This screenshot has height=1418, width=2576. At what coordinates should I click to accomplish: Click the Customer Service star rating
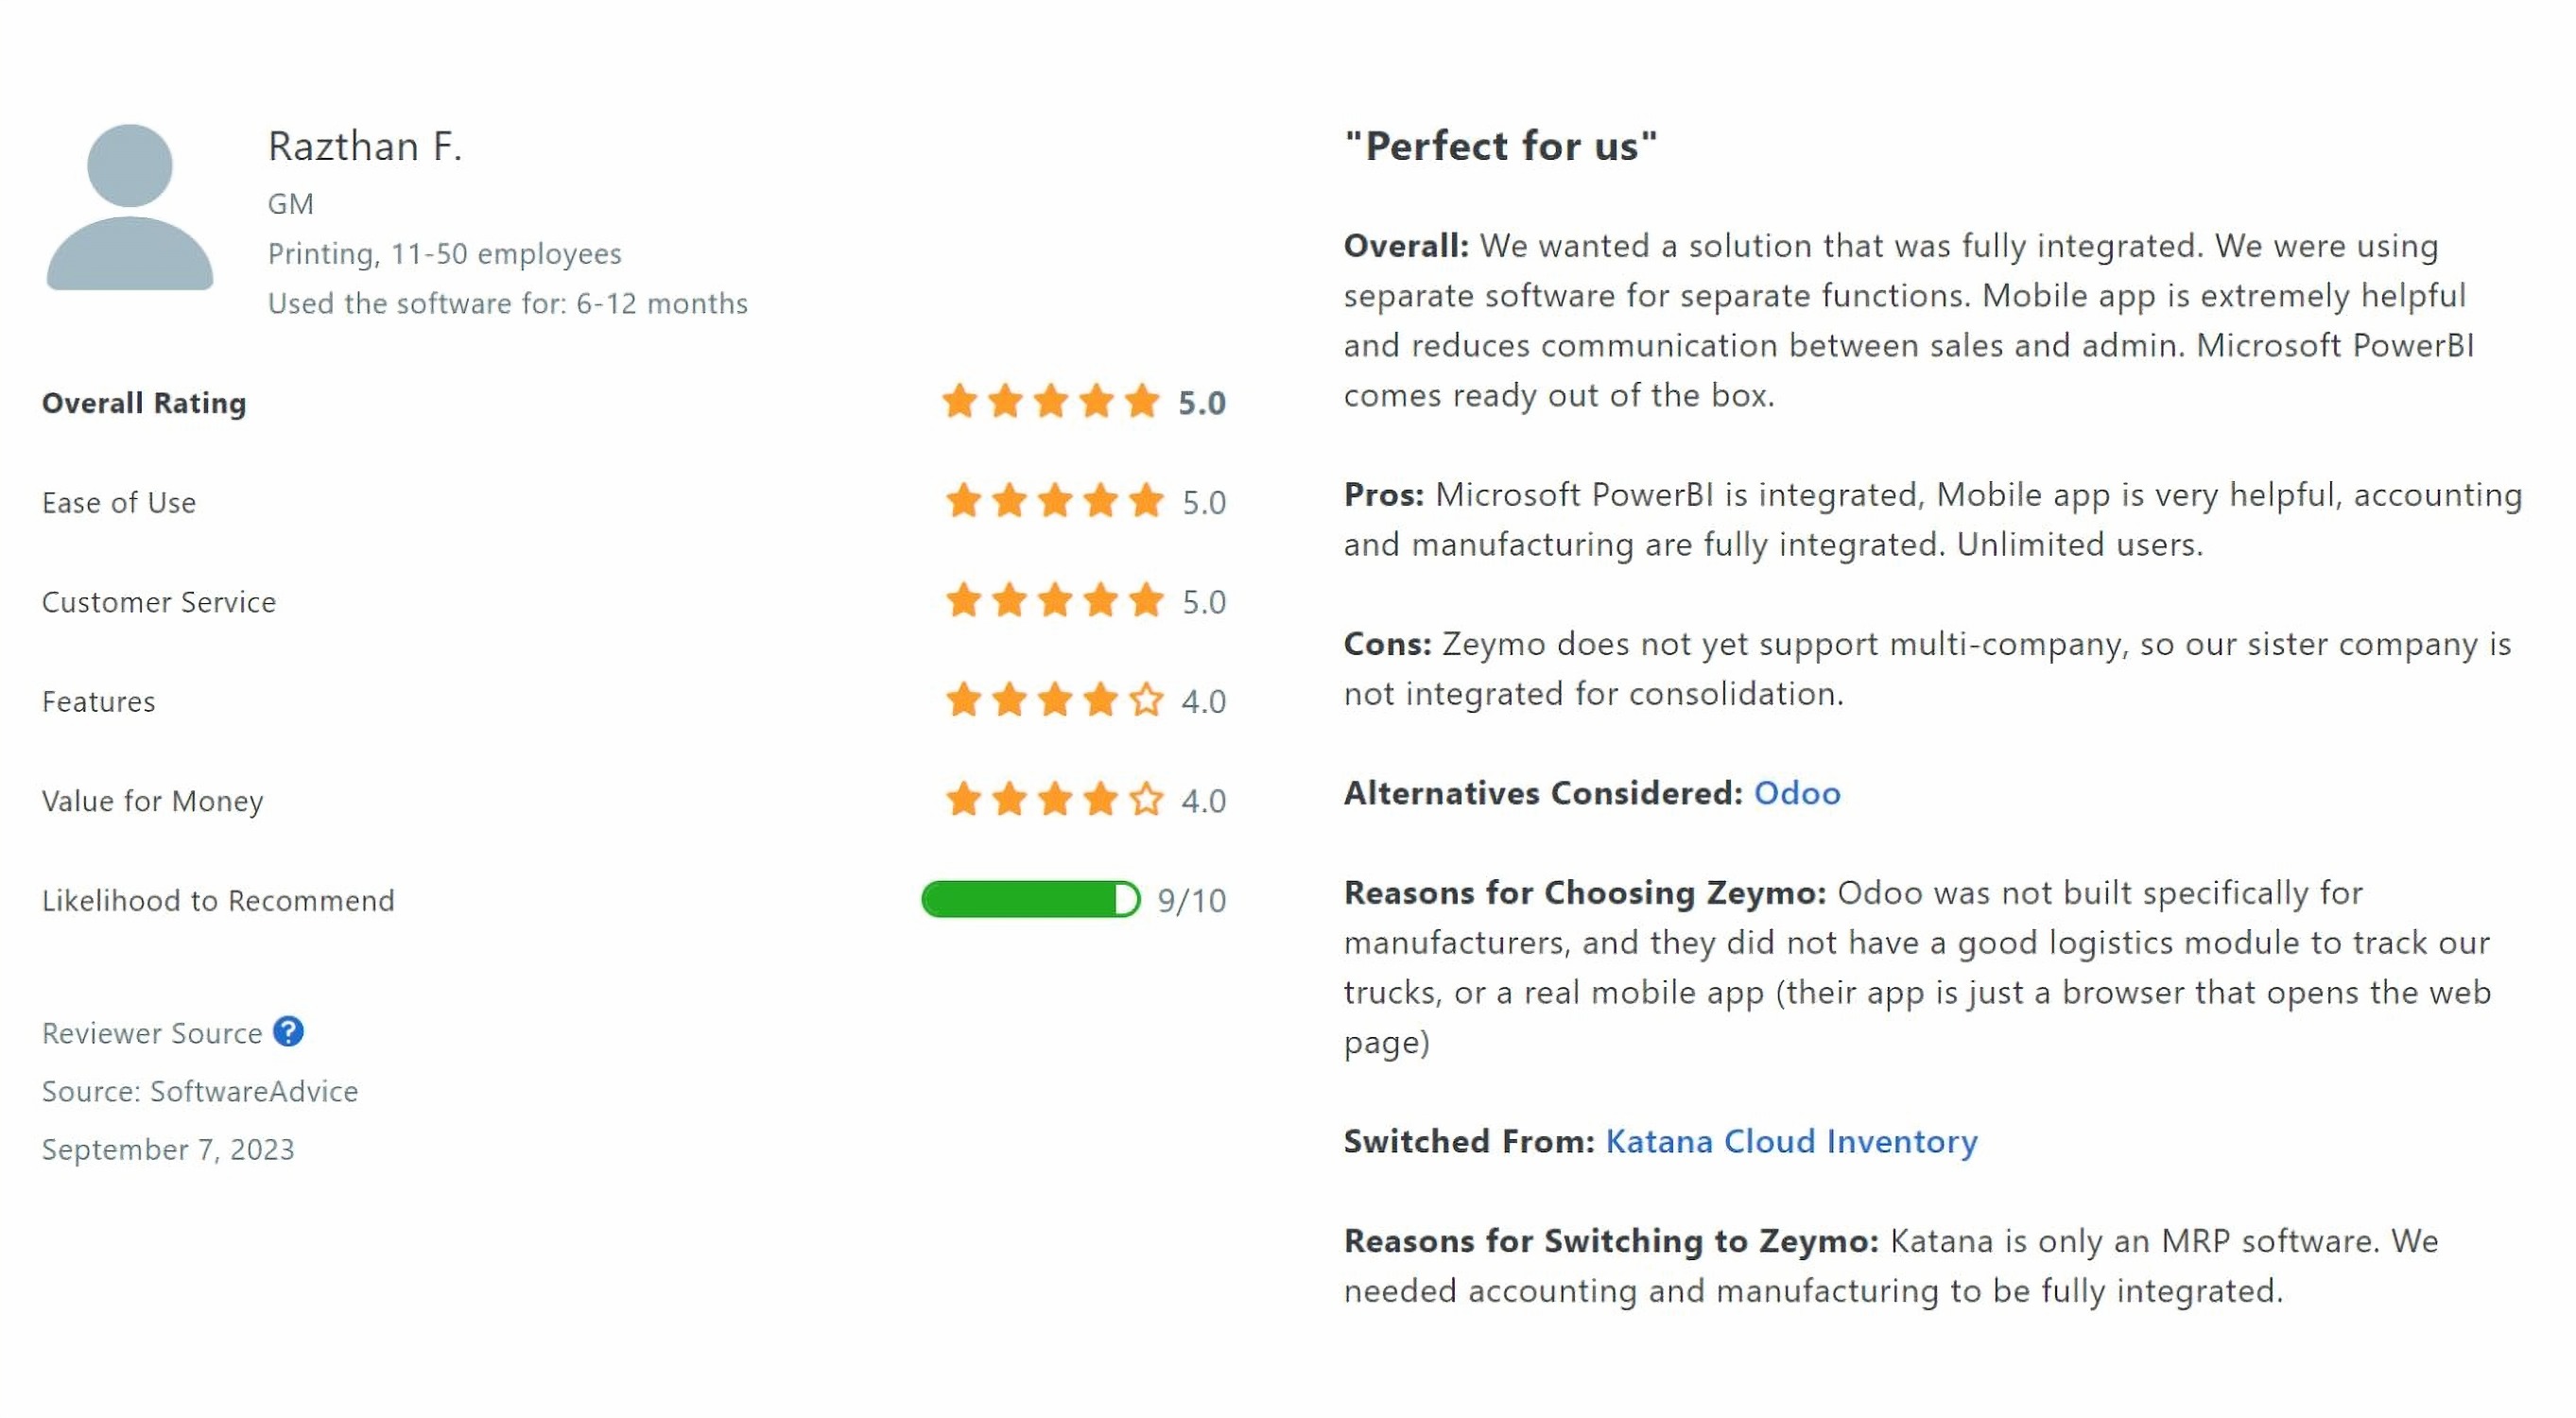point(1054,601)
